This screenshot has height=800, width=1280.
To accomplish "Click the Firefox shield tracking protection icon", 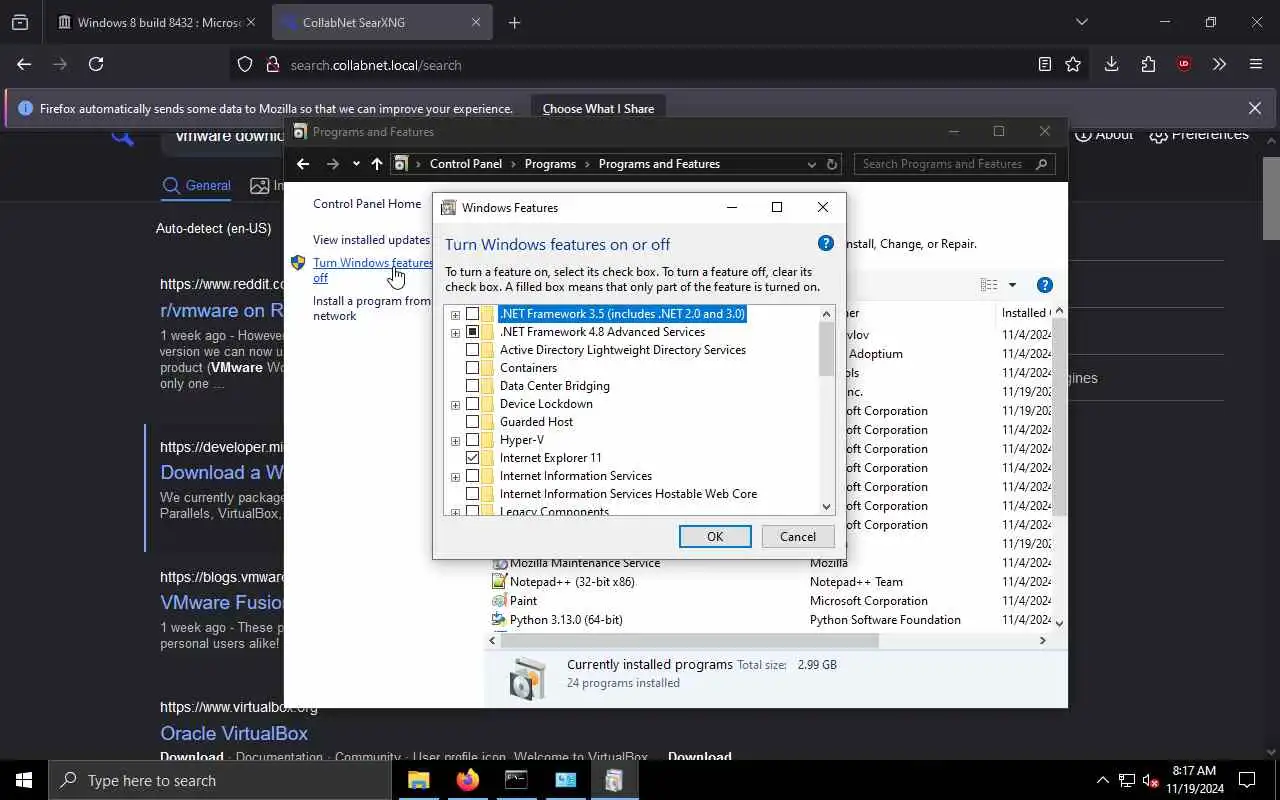I will point(245,64).
